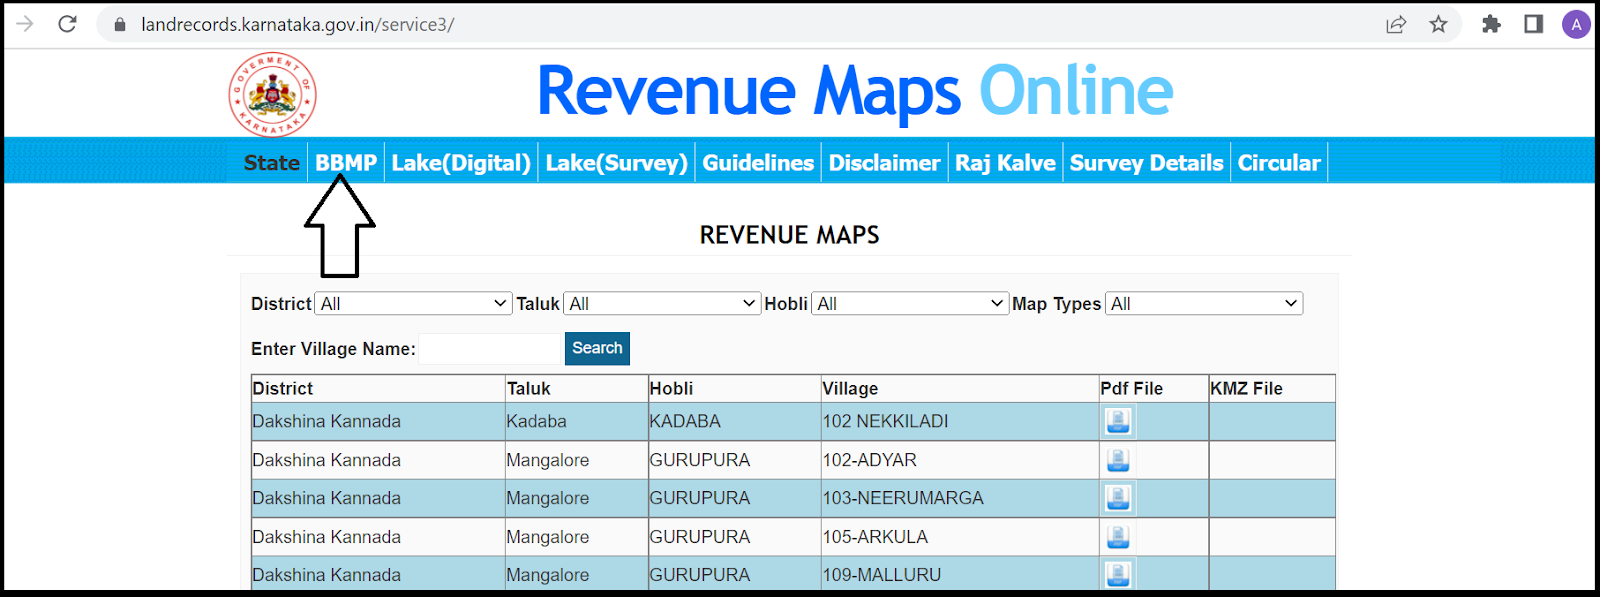Click the REVENUE MAPS heading

coord(790,235)
